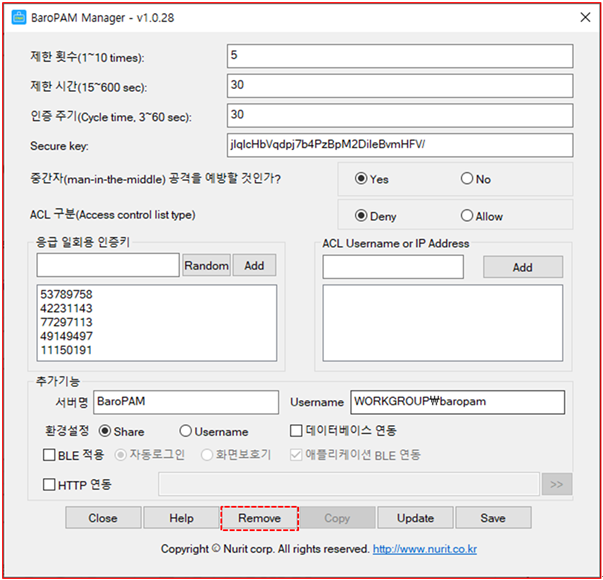This screenshot has width=603, height=580.
Task: Click the Secure key input field
Action: pos(400,145)
